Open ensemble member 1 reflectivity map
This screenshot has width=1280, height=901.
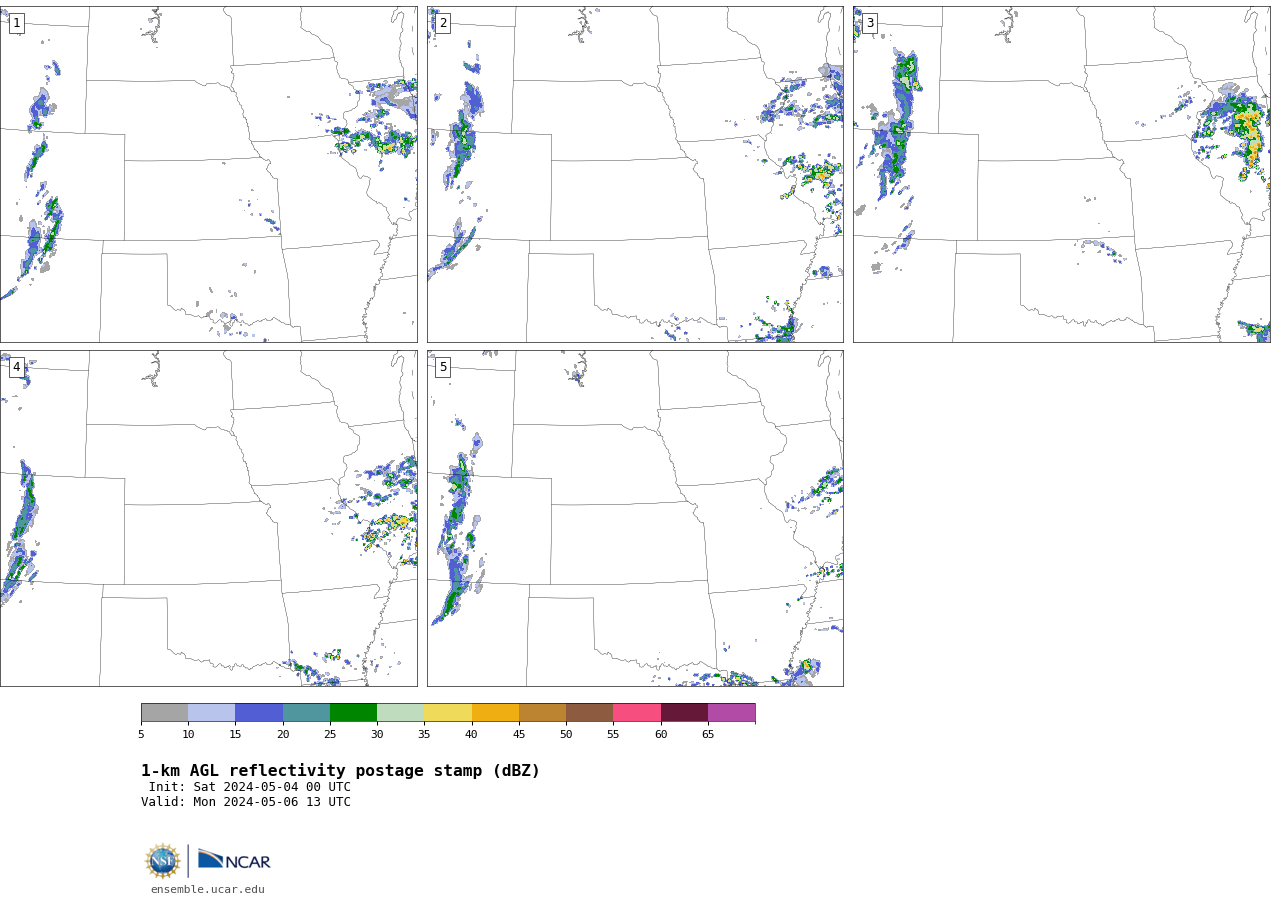208,174
